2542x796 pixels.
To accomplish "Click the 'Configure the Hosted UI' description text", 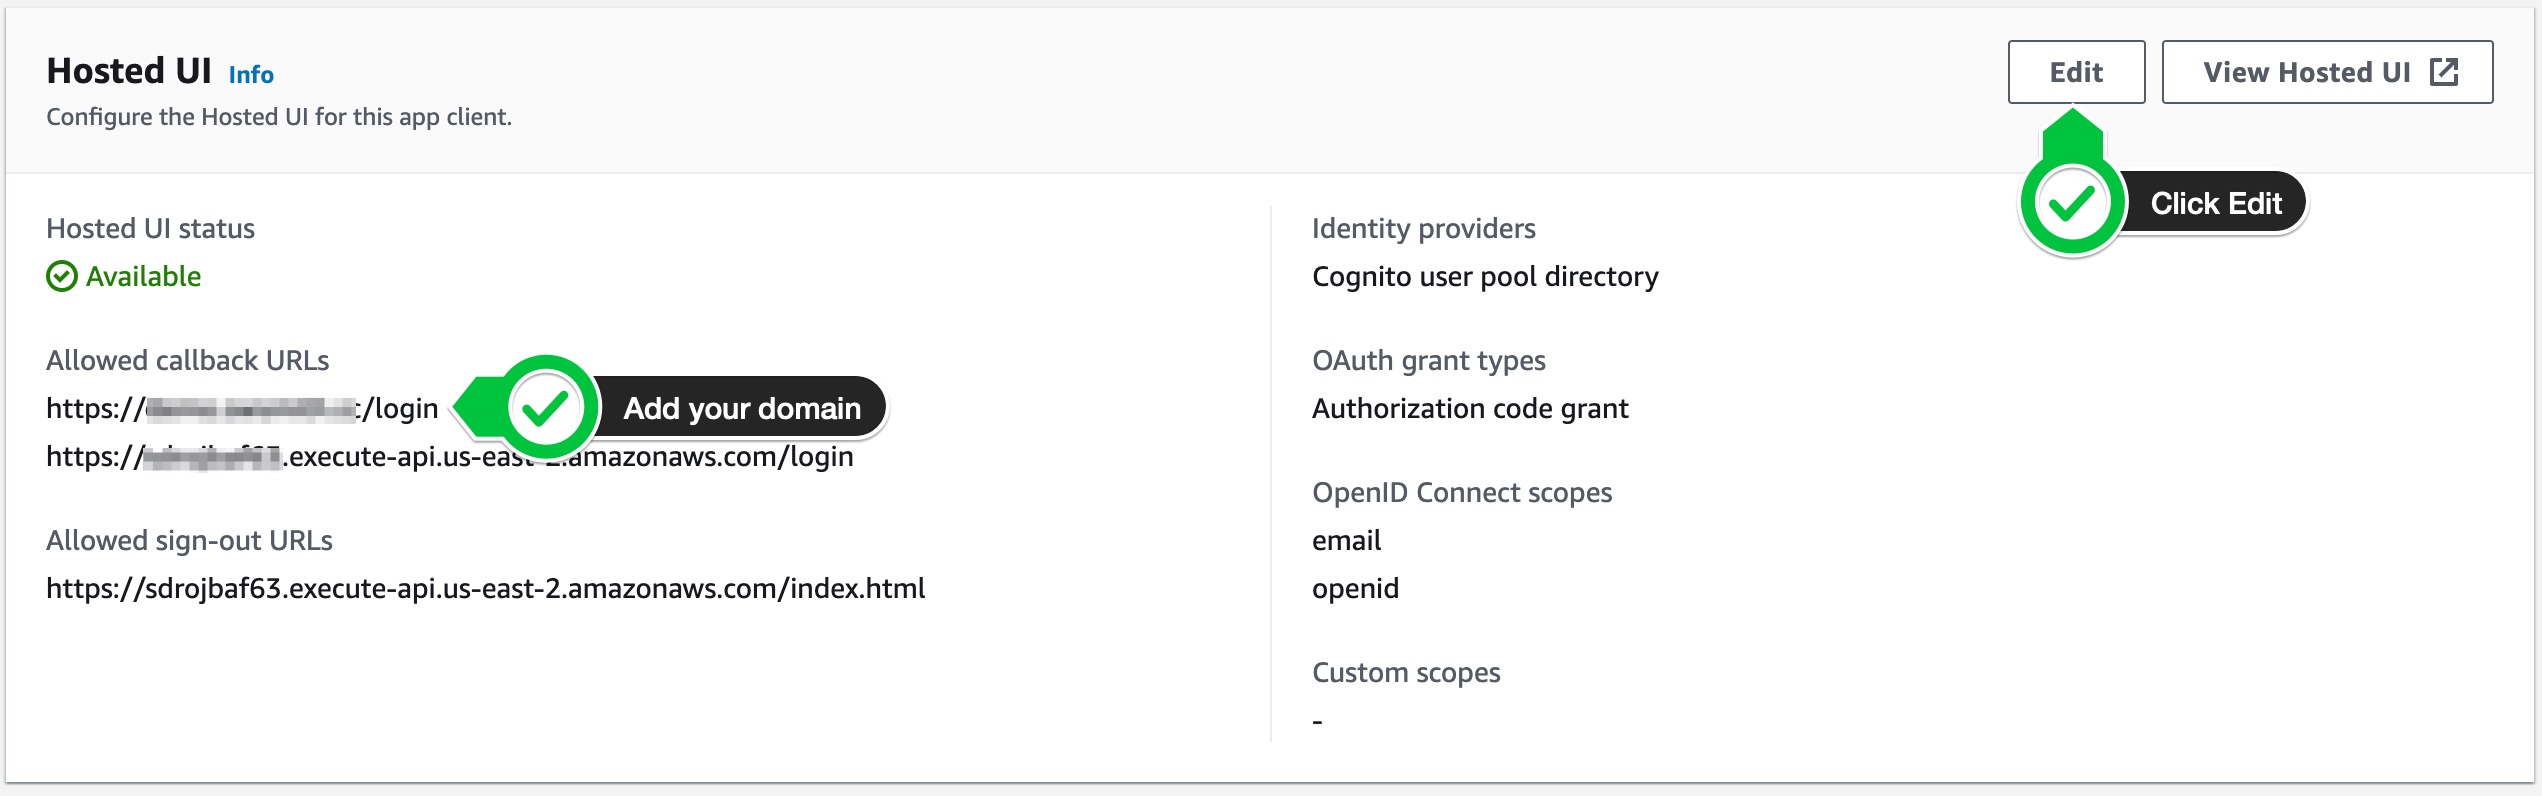I will tap(279, 117).
